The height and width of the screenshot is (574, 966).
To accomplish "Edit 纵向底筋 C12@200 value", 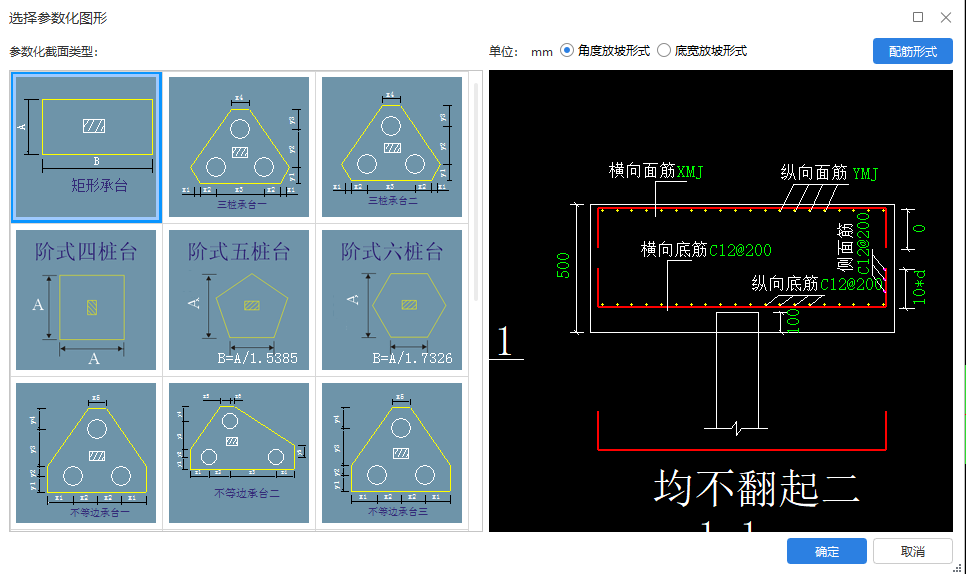I will coord(851,284).
